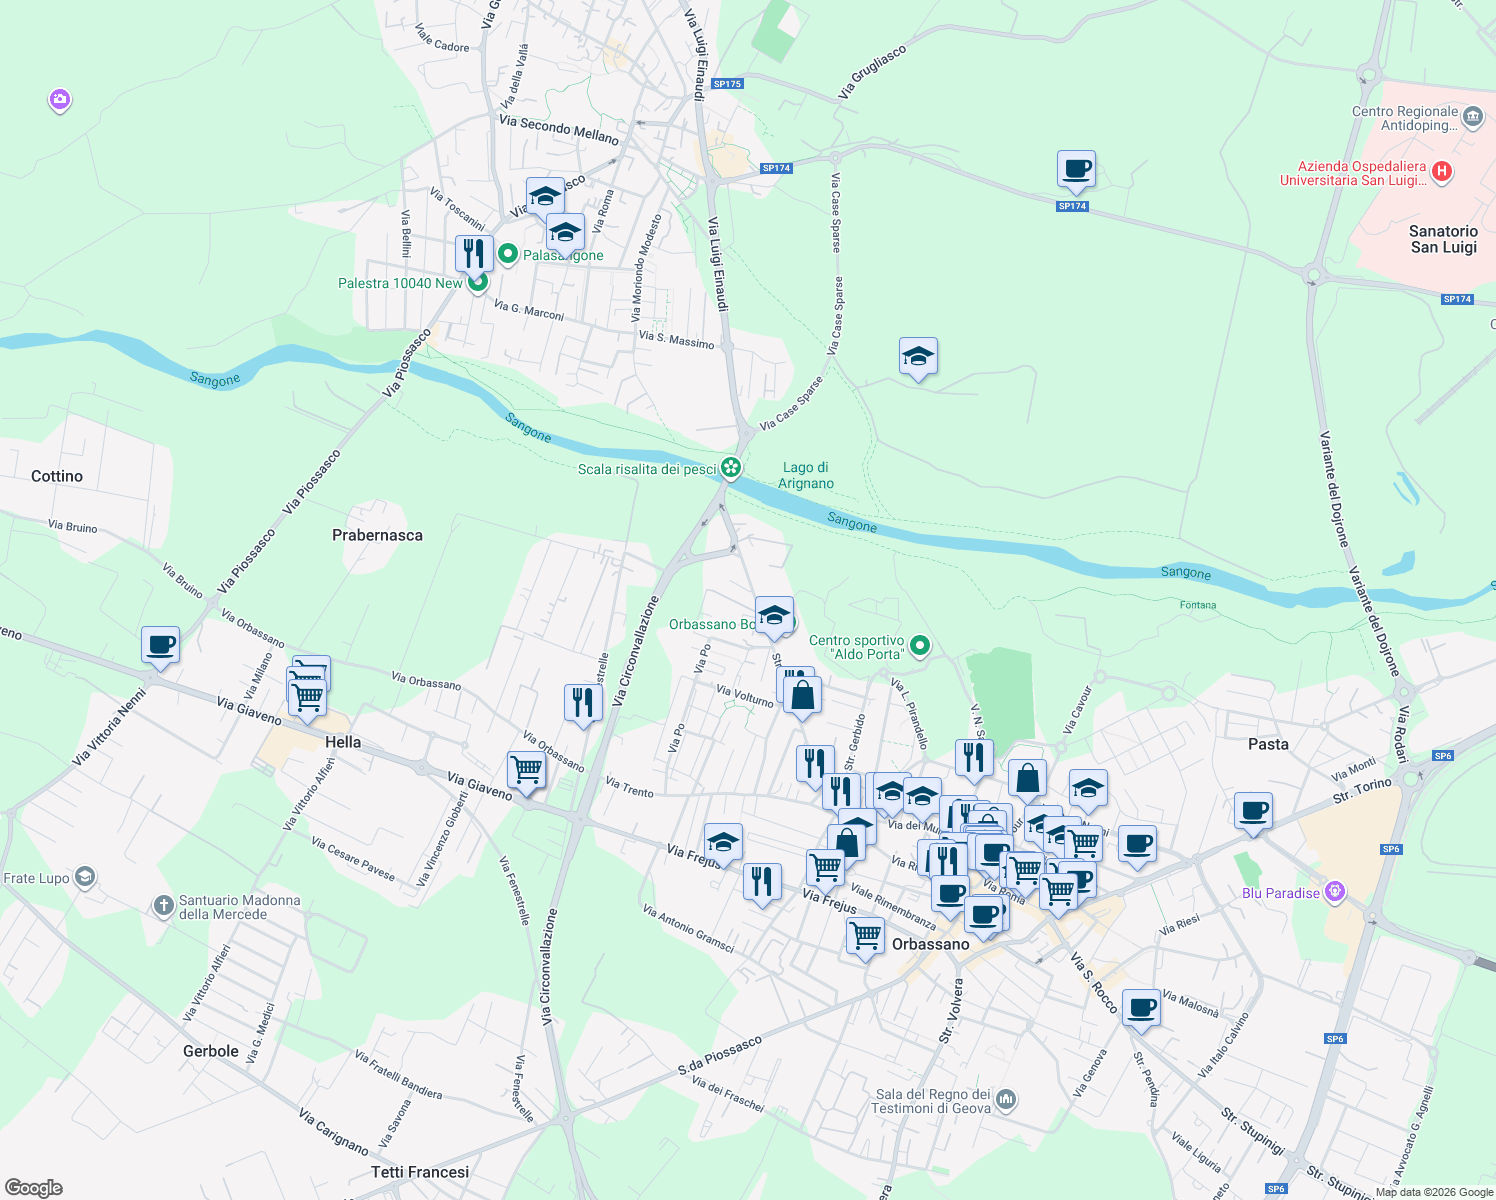
Task: Select the recycling icon at Scala risalita dei pesci
Action: [x=729, y=466]
